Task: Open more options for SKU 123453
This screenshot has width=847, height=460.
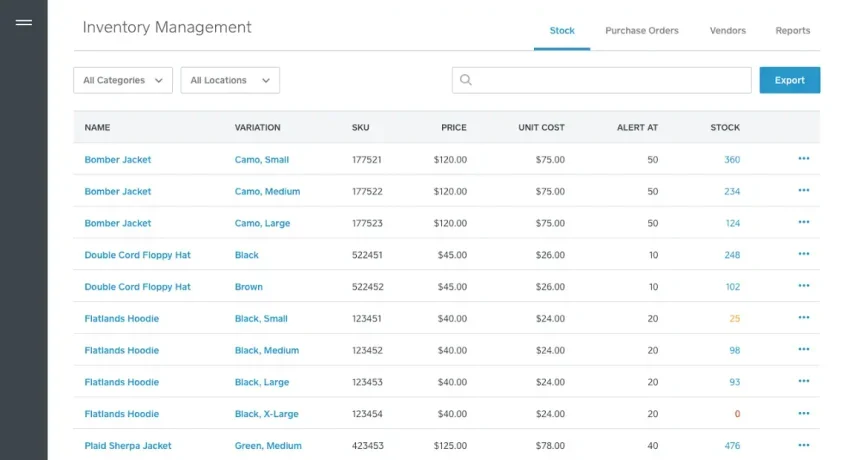Action: (x=804, y=382)
